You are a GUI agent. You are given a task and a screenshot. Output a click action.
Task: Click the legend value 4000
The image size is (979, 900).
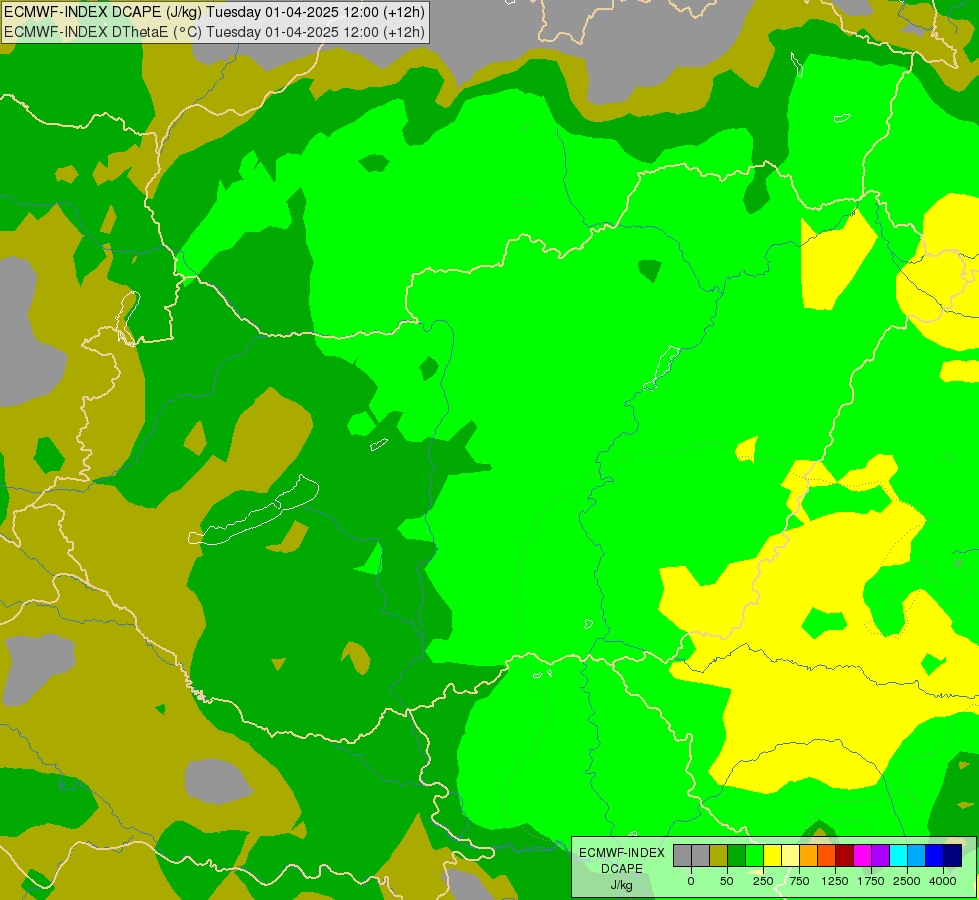tap(943, 881)
